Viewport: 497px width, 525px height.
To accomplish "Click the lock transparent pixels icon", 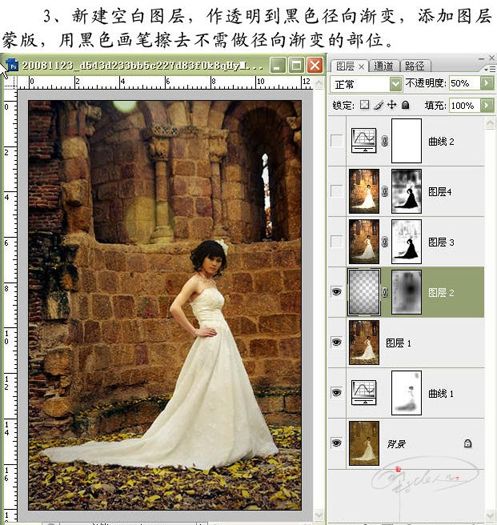I will (x=365, y=105).
